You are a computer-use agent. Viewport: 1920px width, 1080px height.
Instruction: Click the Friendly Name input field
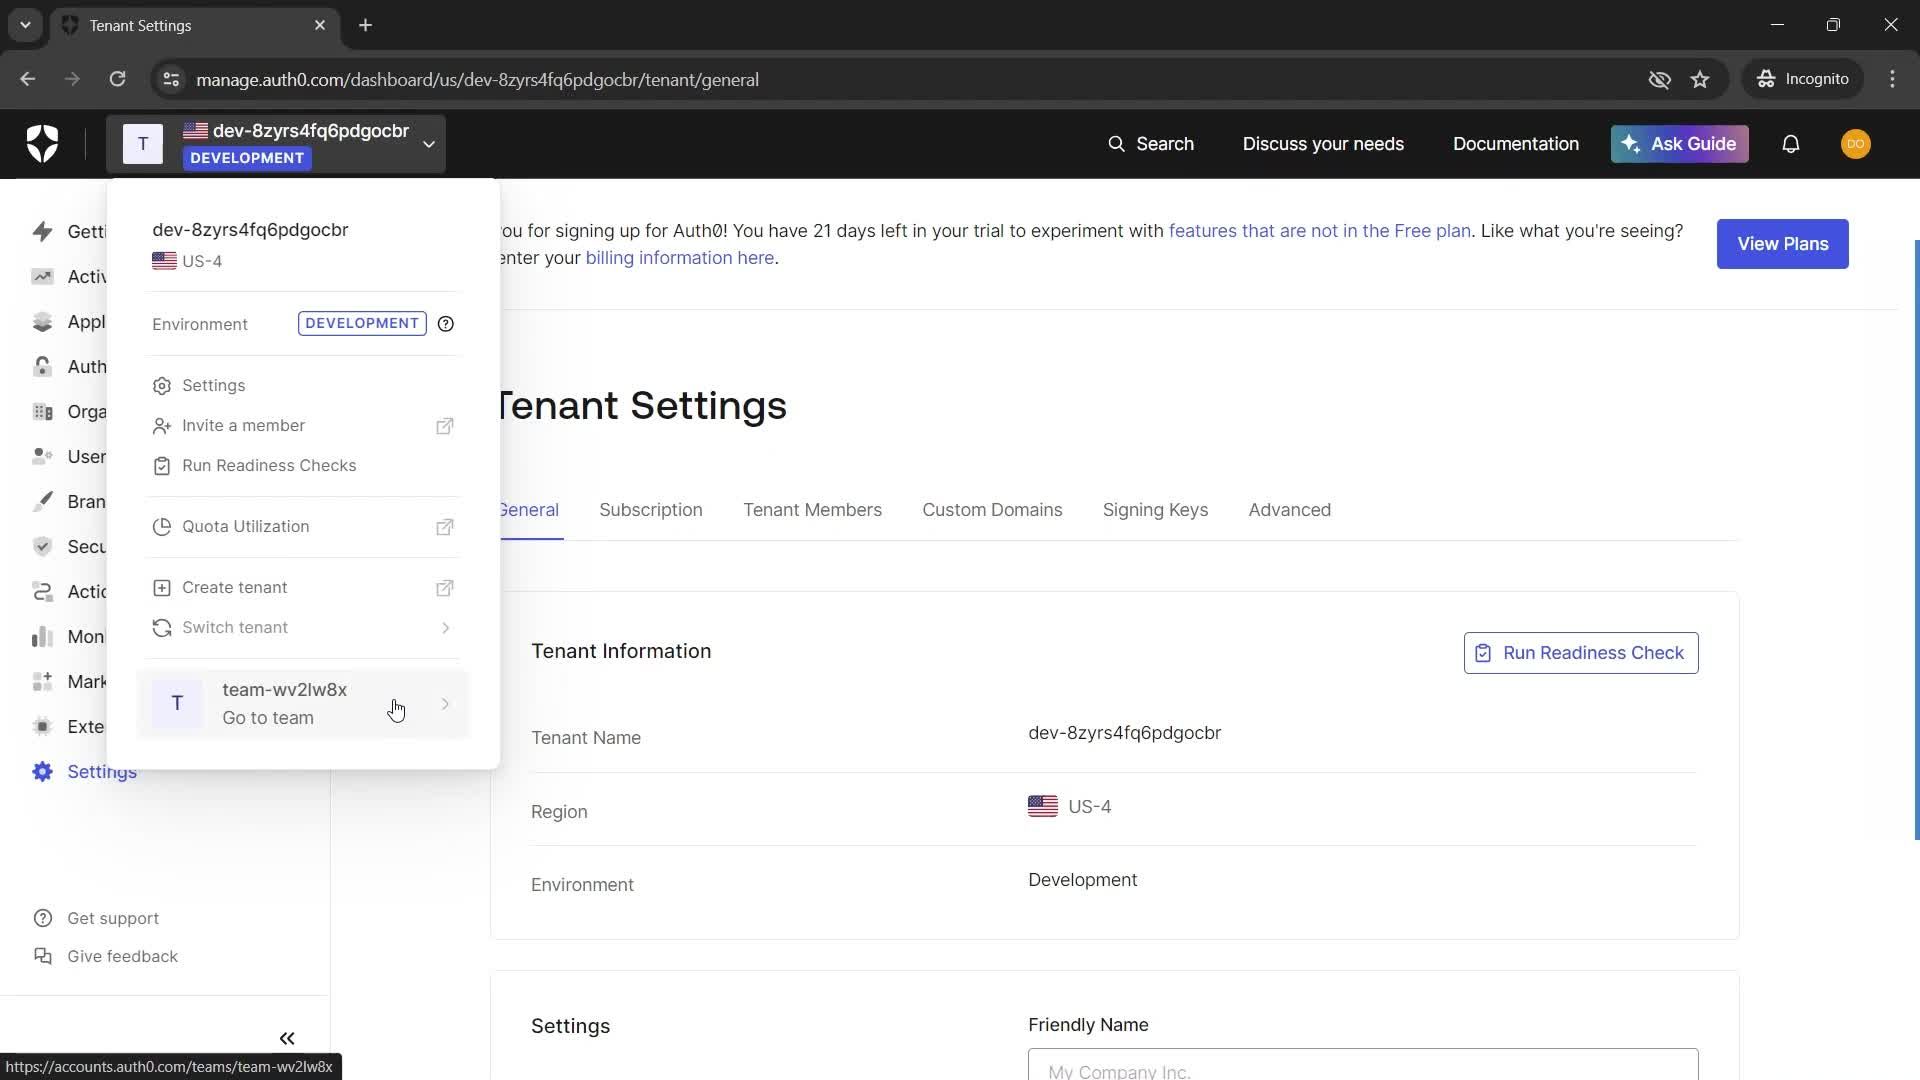pyautogui.click(x=1363, y=1065)
